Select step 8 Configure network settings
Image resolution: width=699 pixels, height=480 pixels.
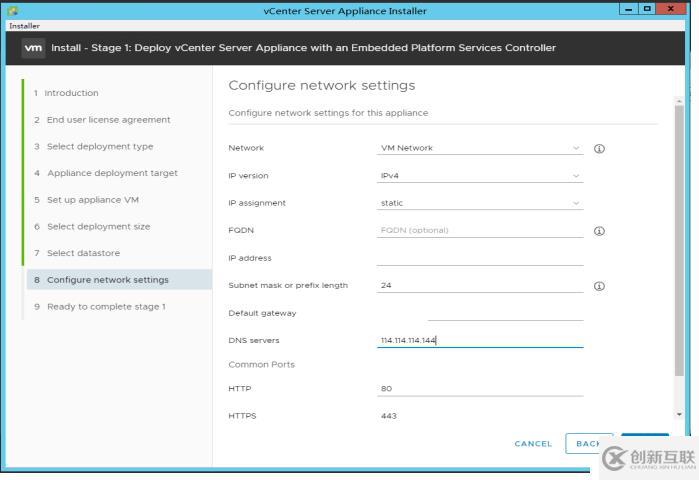point(119,280)
